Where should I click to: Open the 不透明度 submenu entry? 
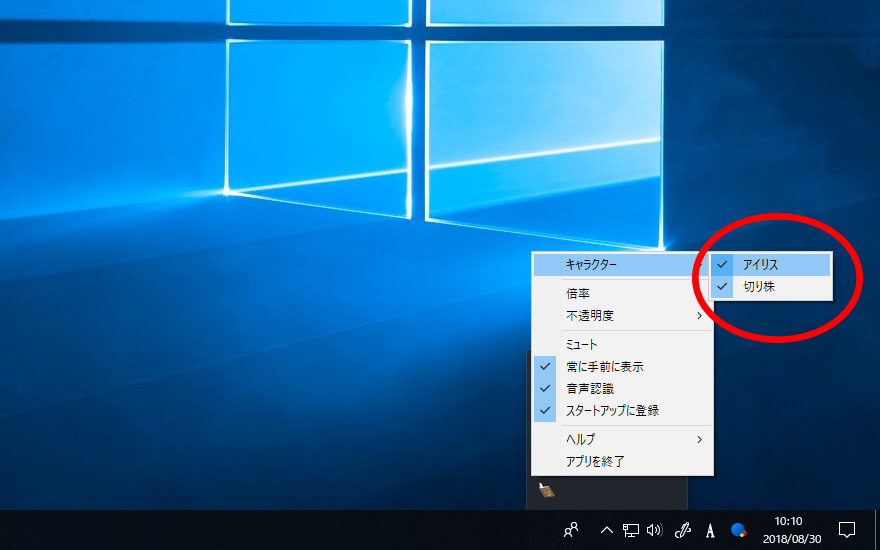[x=622, y=316]
